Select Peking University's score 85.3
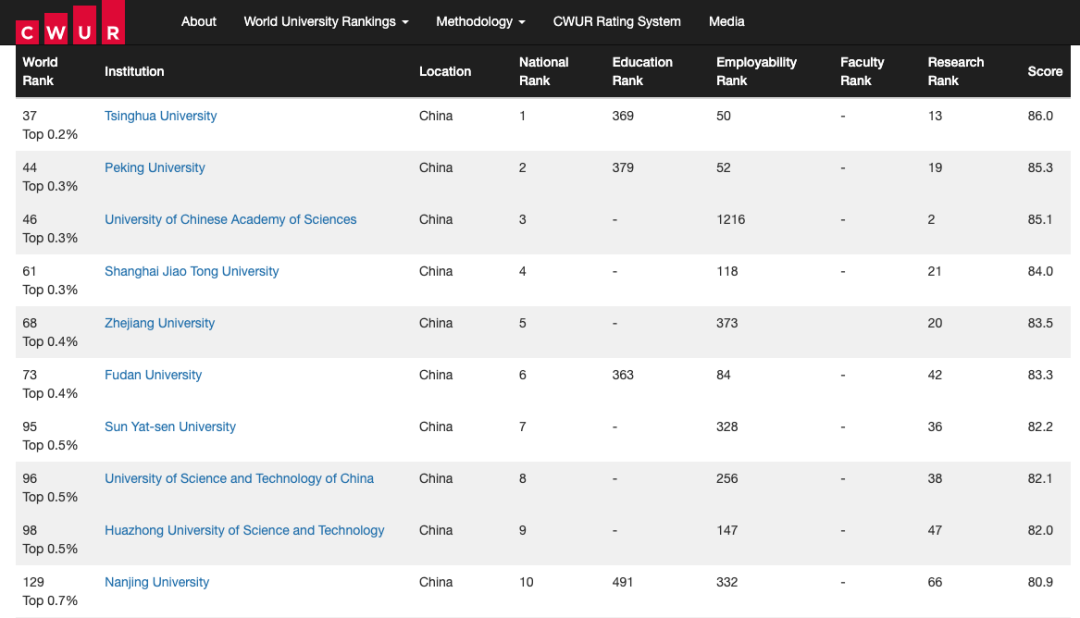 [1040, 167]
